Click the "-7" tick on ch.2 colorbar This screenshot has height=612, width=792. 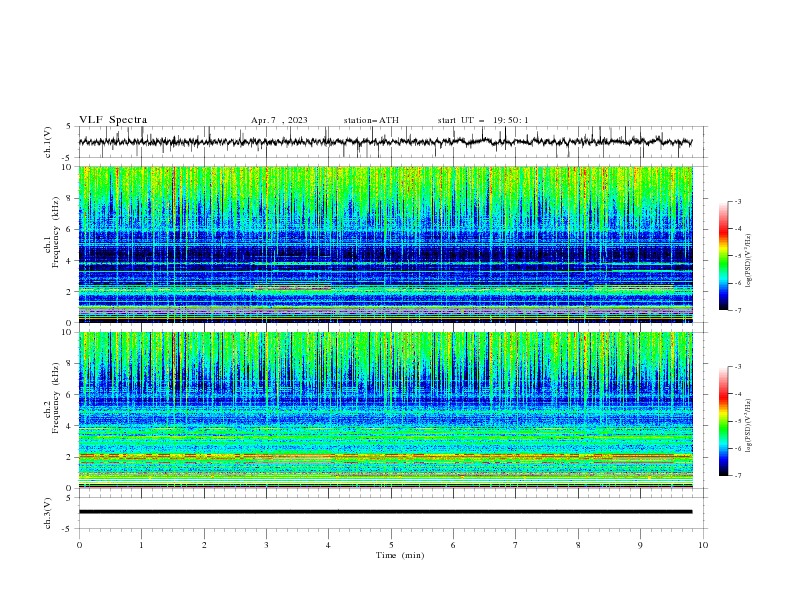738,475
